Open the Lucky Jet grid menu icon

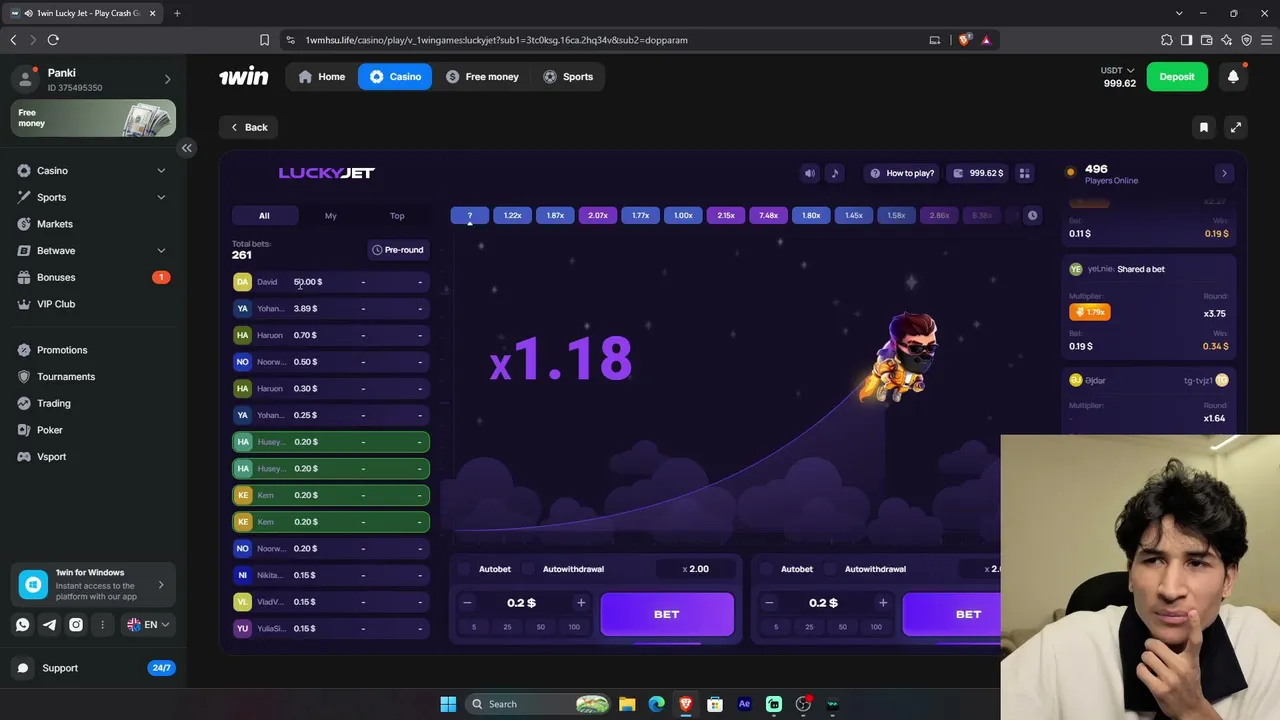pyautogui.click(x=1024, y=173)
